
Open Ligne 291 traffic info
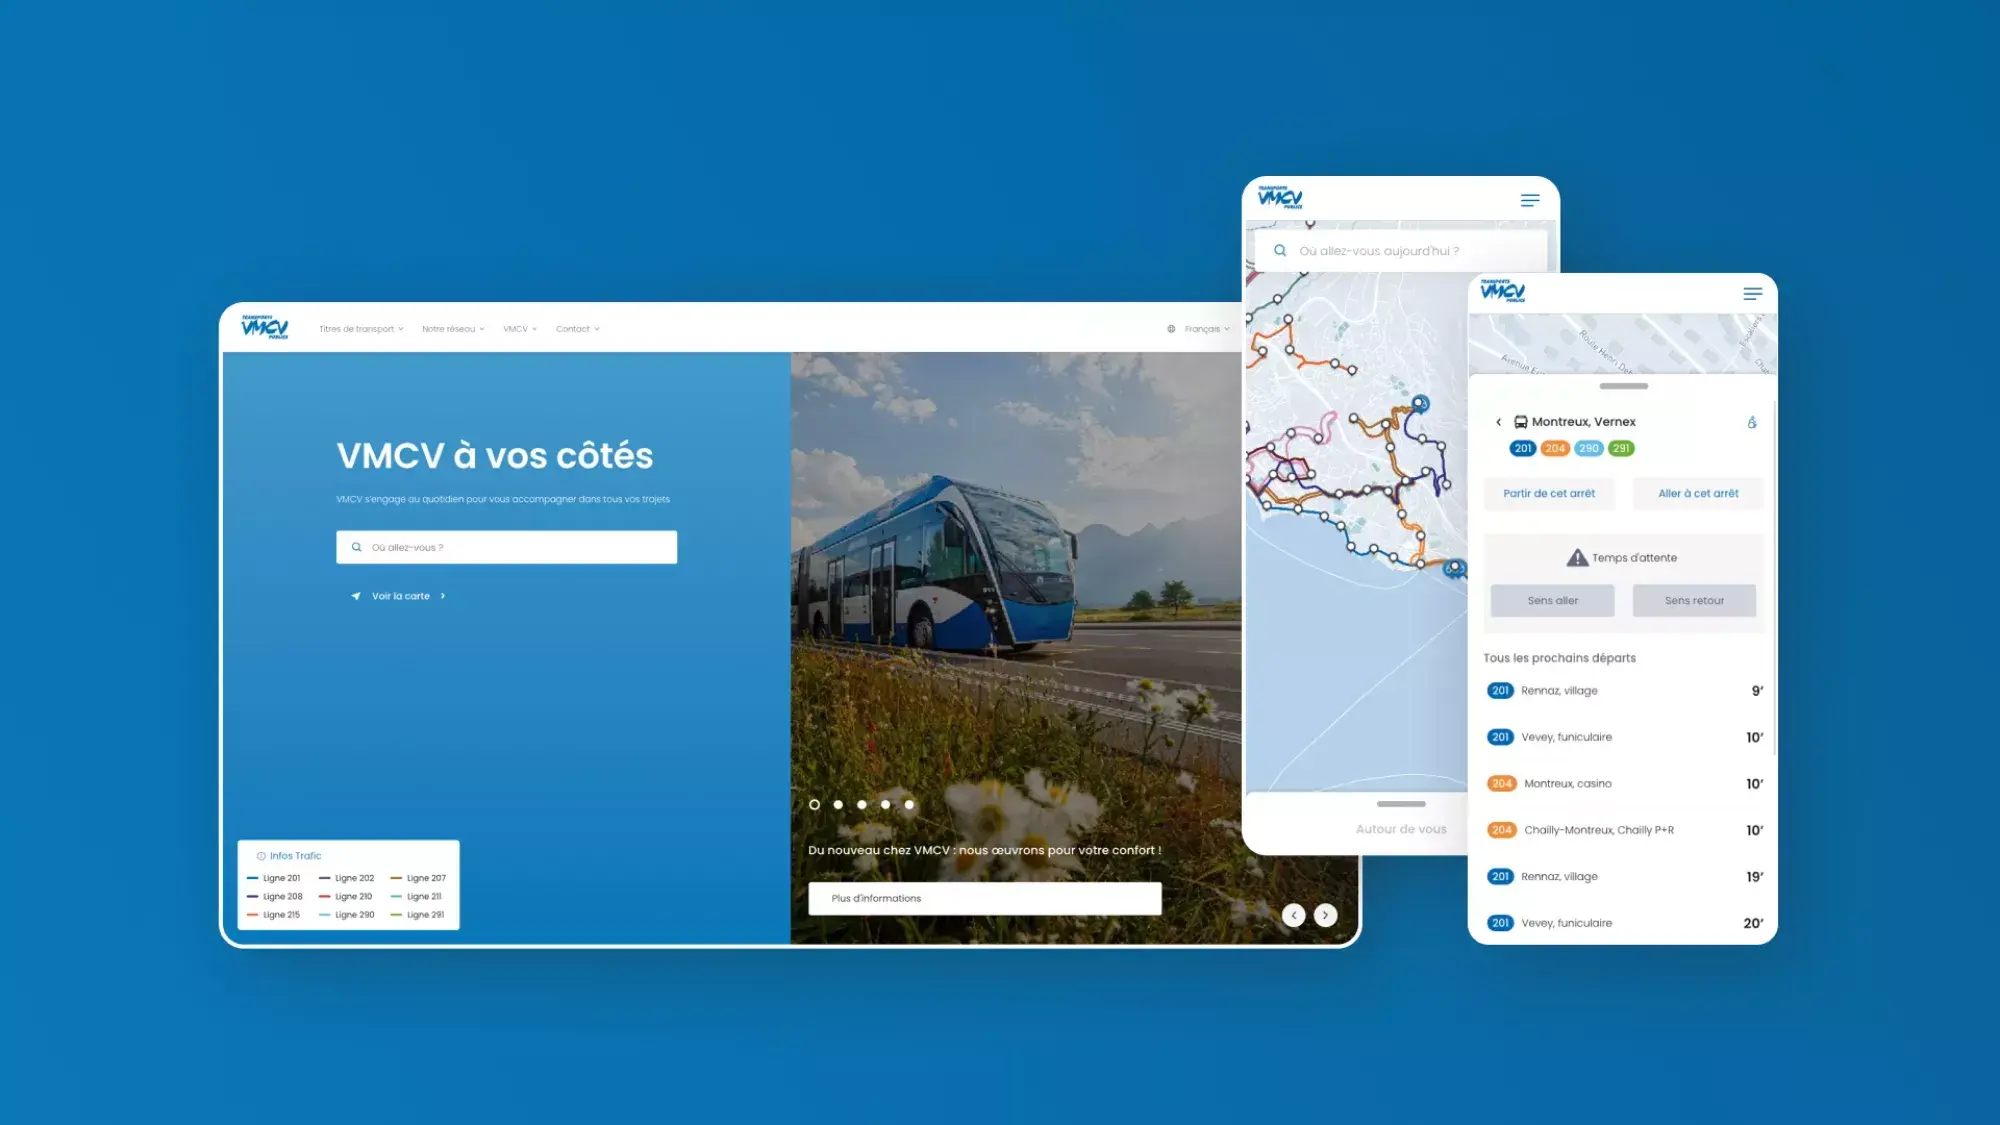click(418, 914)
